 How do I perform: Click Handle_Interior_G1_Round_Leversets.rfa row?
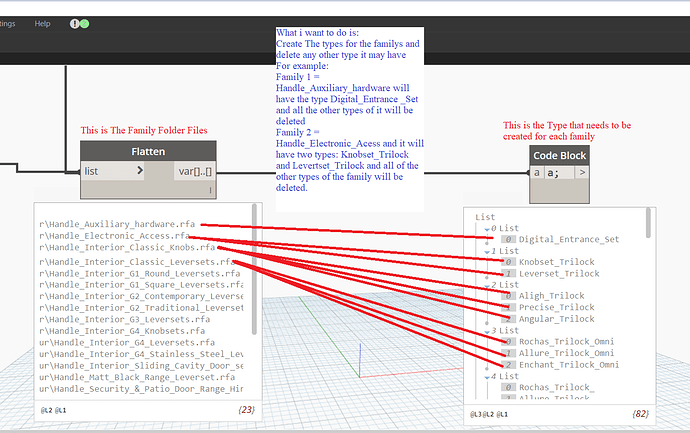[x=139, y=274]
